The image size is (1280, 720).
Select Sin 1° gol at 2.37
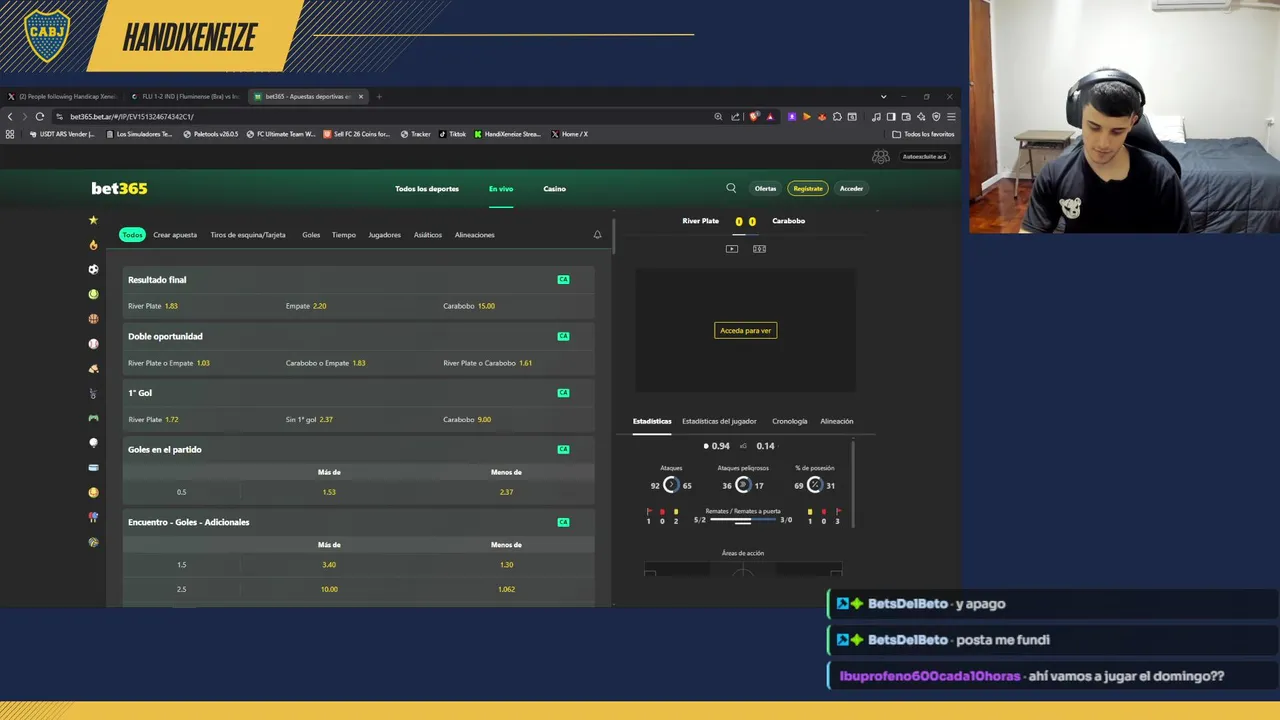click(359, 420)
